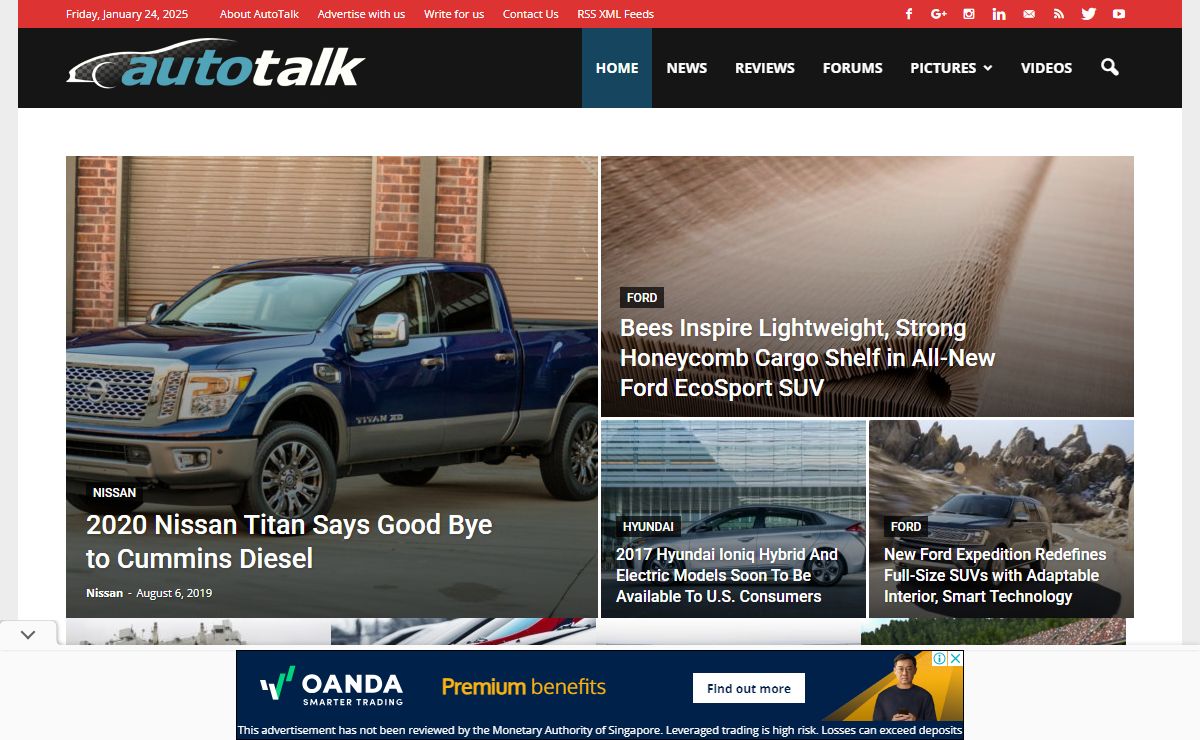Go to the HOME menu item
Image resolution: width=1200 pixels, height=740 pixels.
click(617, 68)
